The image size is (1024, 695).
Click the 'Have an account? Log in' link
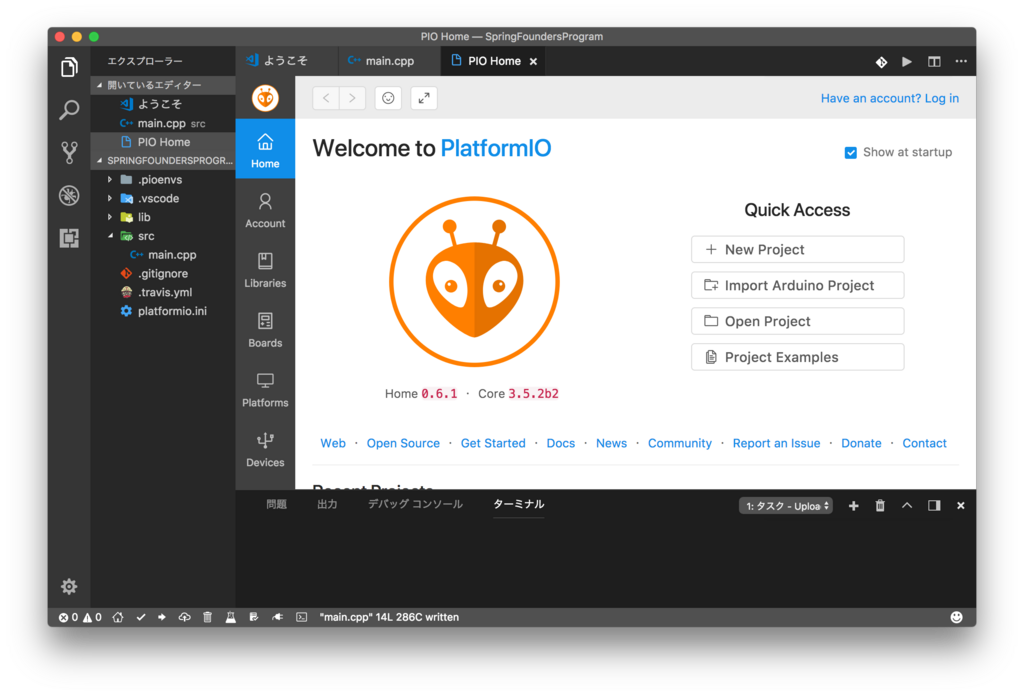(889, 98)
